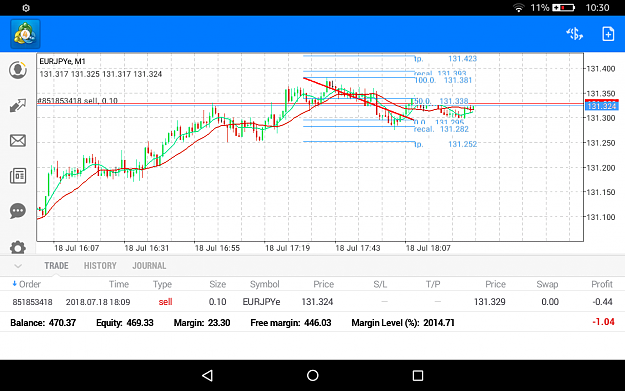
Task: Switch to the JOURNAL tab
Action: 149,266
